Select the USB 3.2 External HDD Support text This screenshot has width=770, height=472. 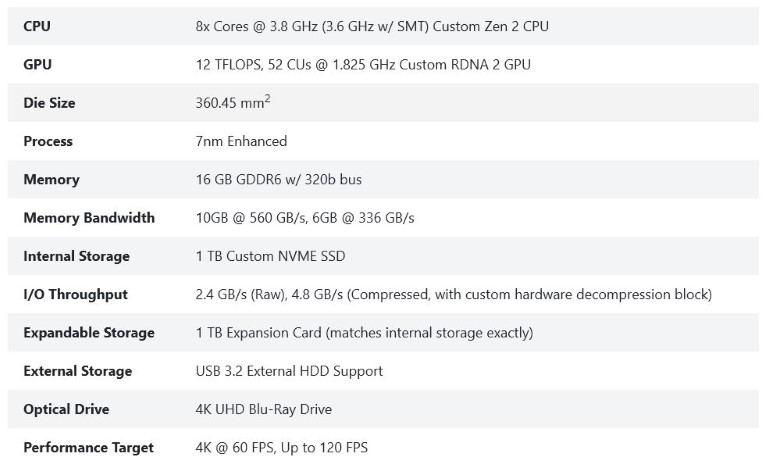click(x=289, y=371)
